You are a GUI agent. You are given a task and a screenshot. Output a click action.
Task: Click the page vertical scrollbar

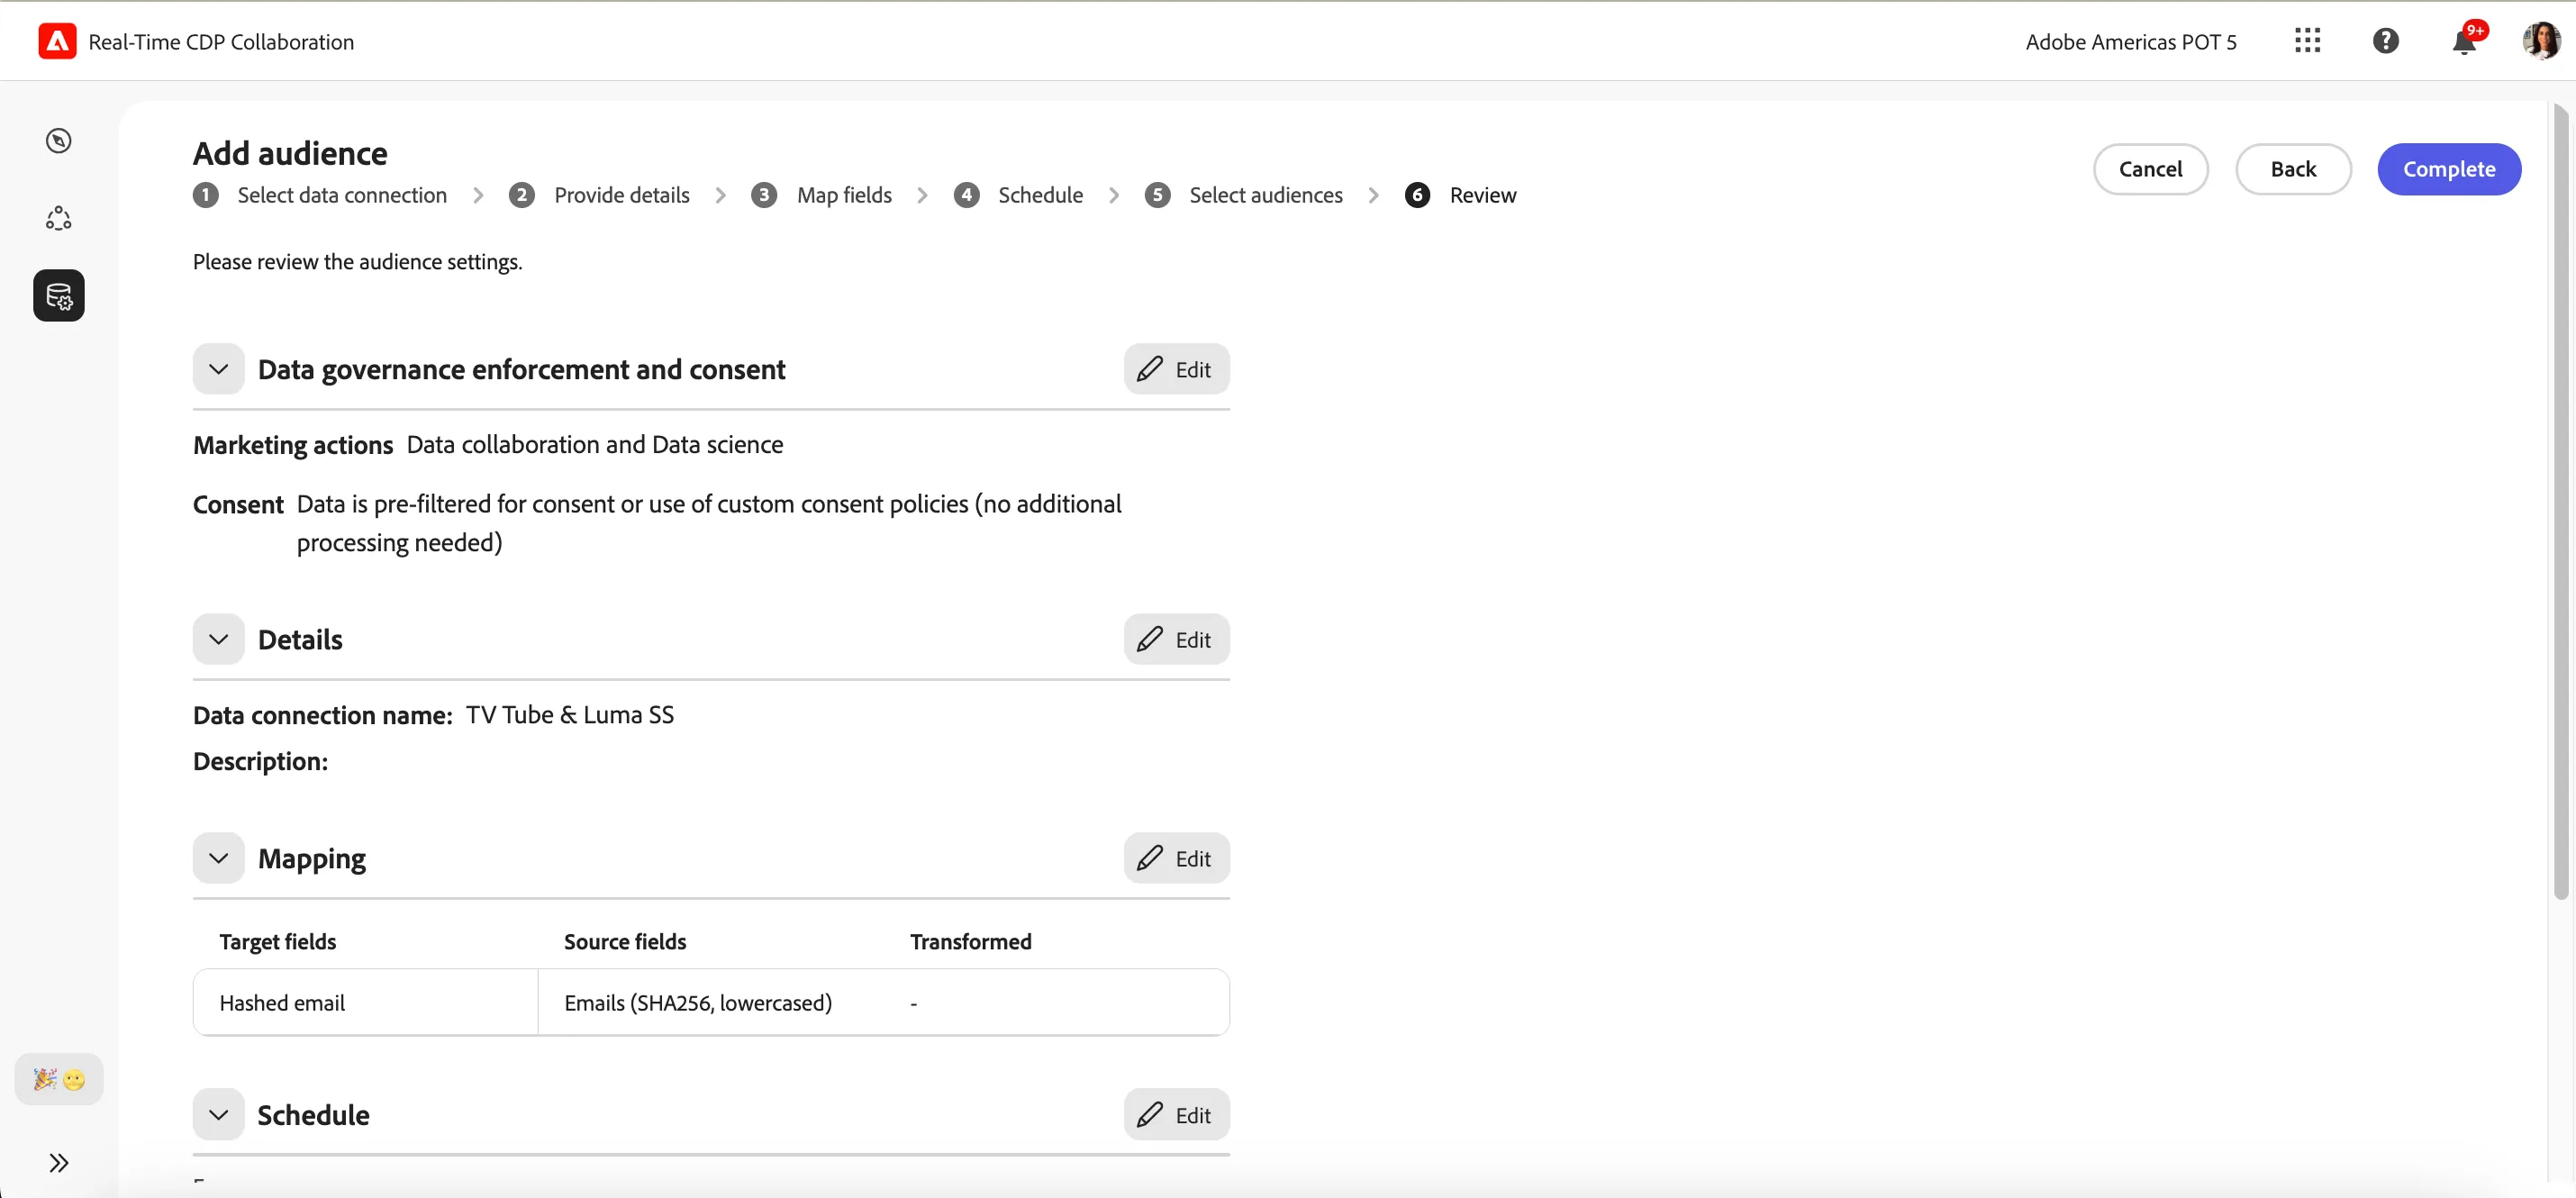point(2560,500)
